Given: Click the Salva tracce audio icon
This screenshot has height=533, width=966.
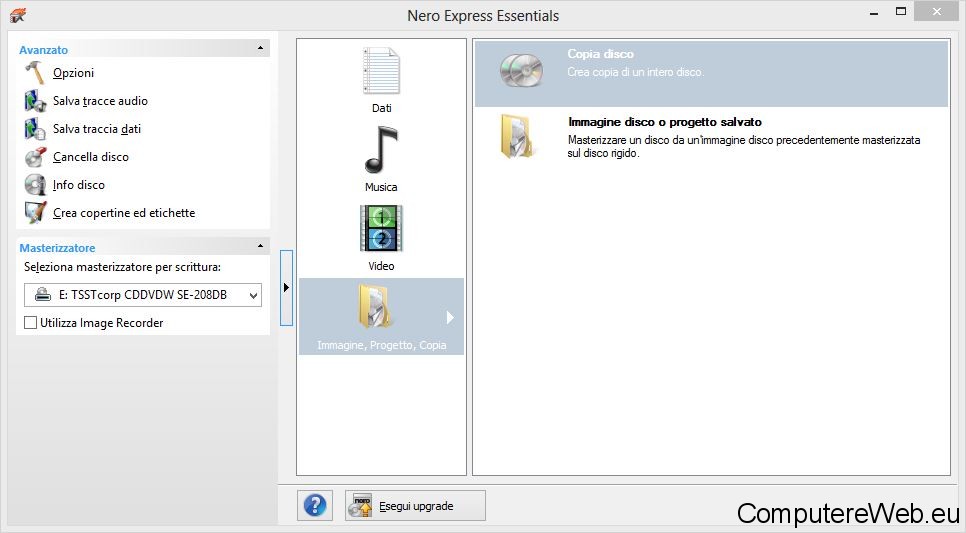Looking at the screenshot, I should pos(35,101).
